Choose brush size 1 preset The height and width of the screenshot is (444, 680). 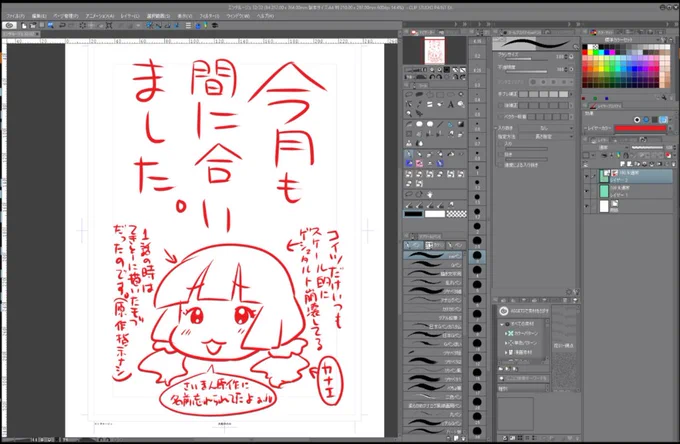(477, 169)
